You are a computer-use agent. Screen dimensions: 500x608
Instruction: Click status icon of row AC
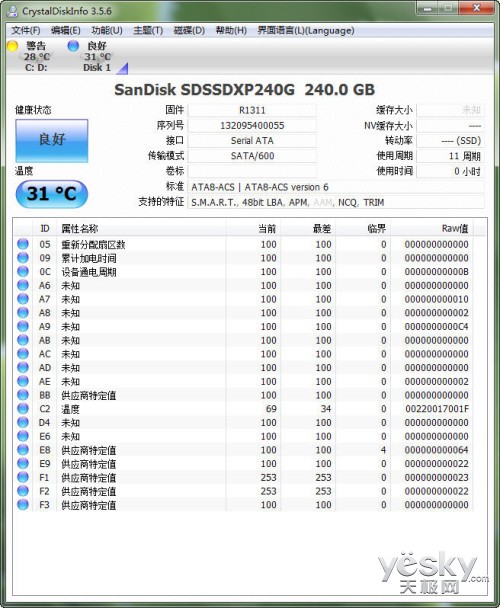point(23,354)
